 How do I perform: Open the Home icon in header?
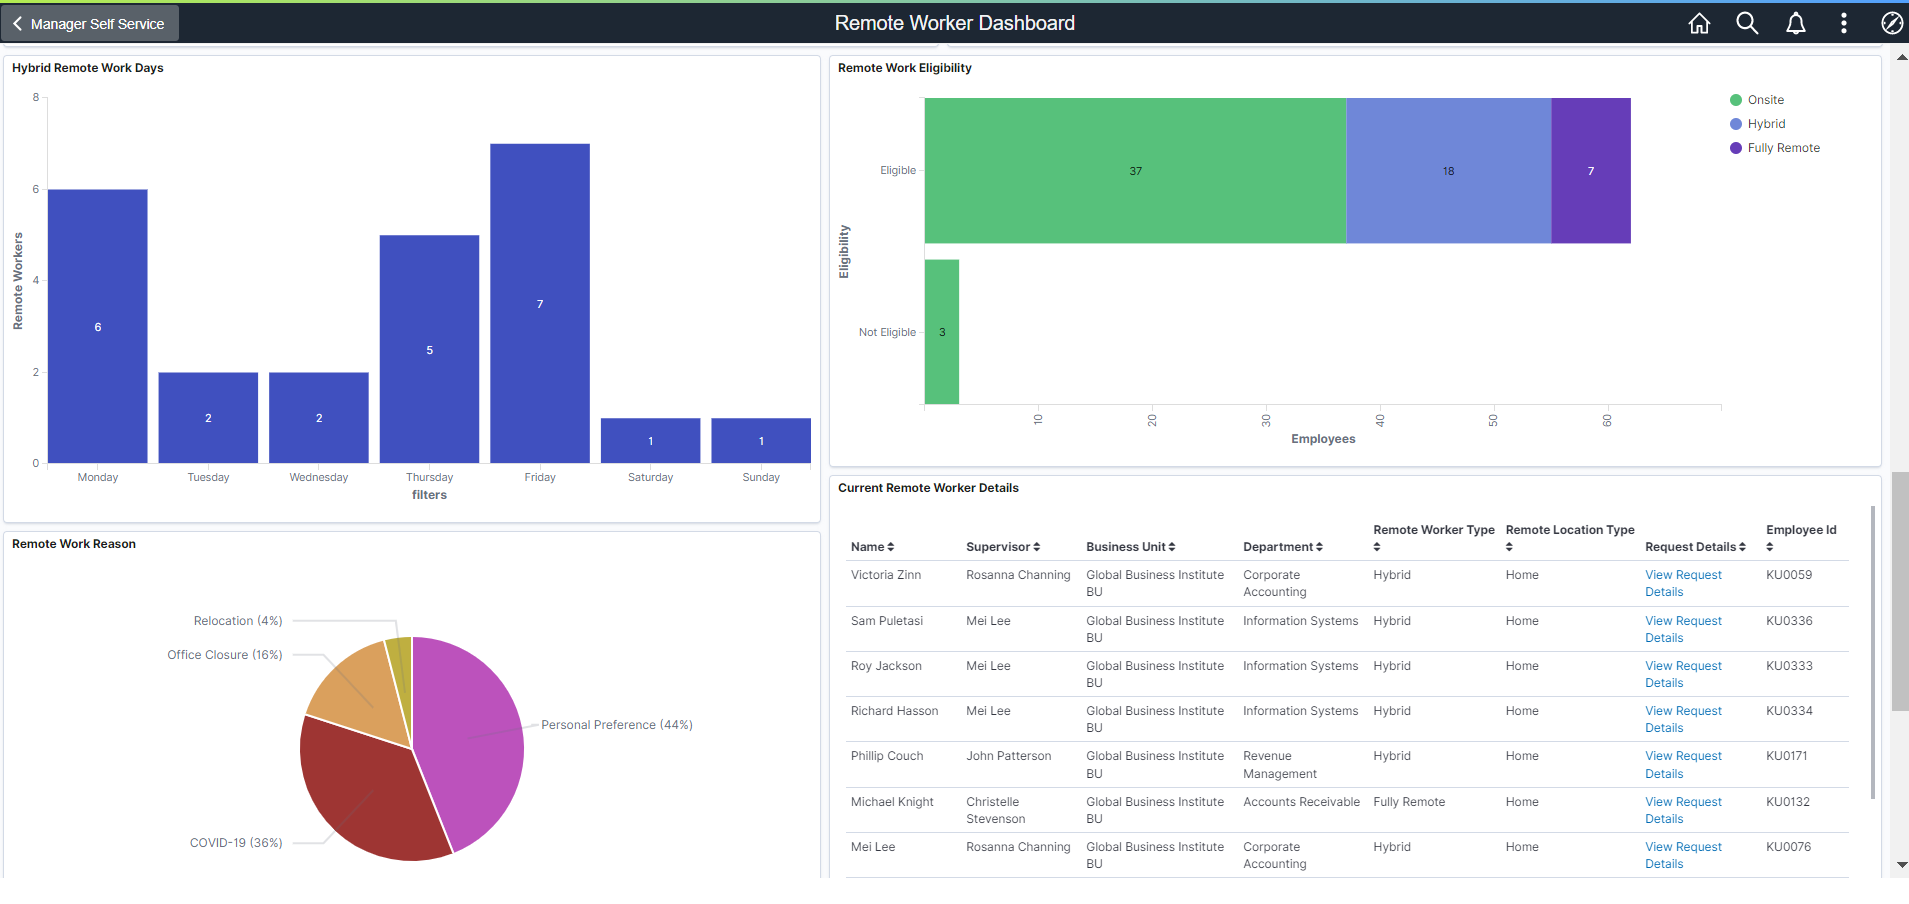point(1699,23)
